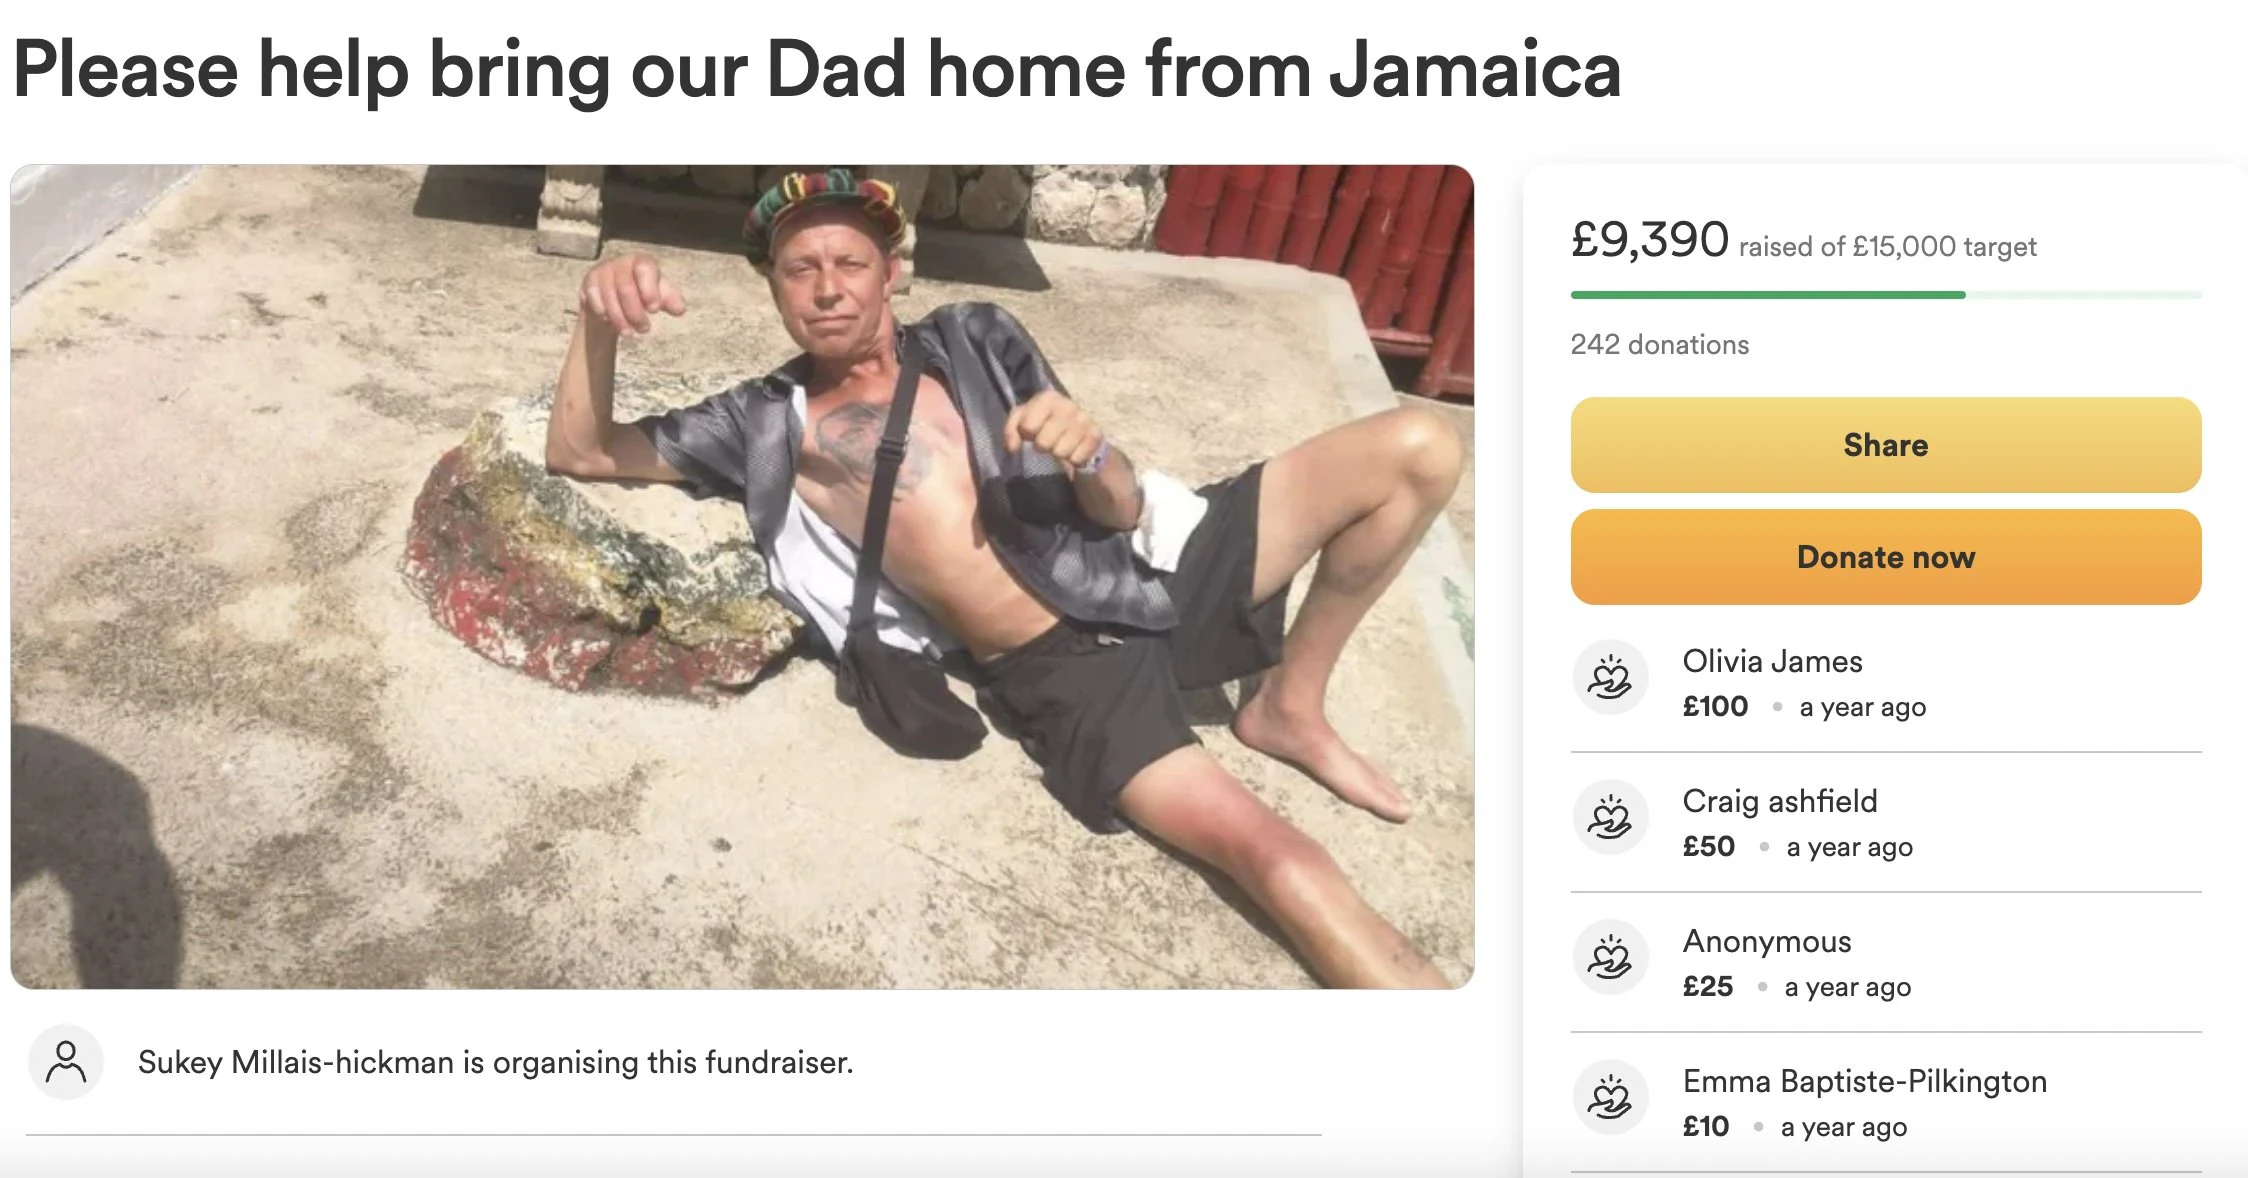Click the organiser profile avatar icon

[x=66, y=1062]
